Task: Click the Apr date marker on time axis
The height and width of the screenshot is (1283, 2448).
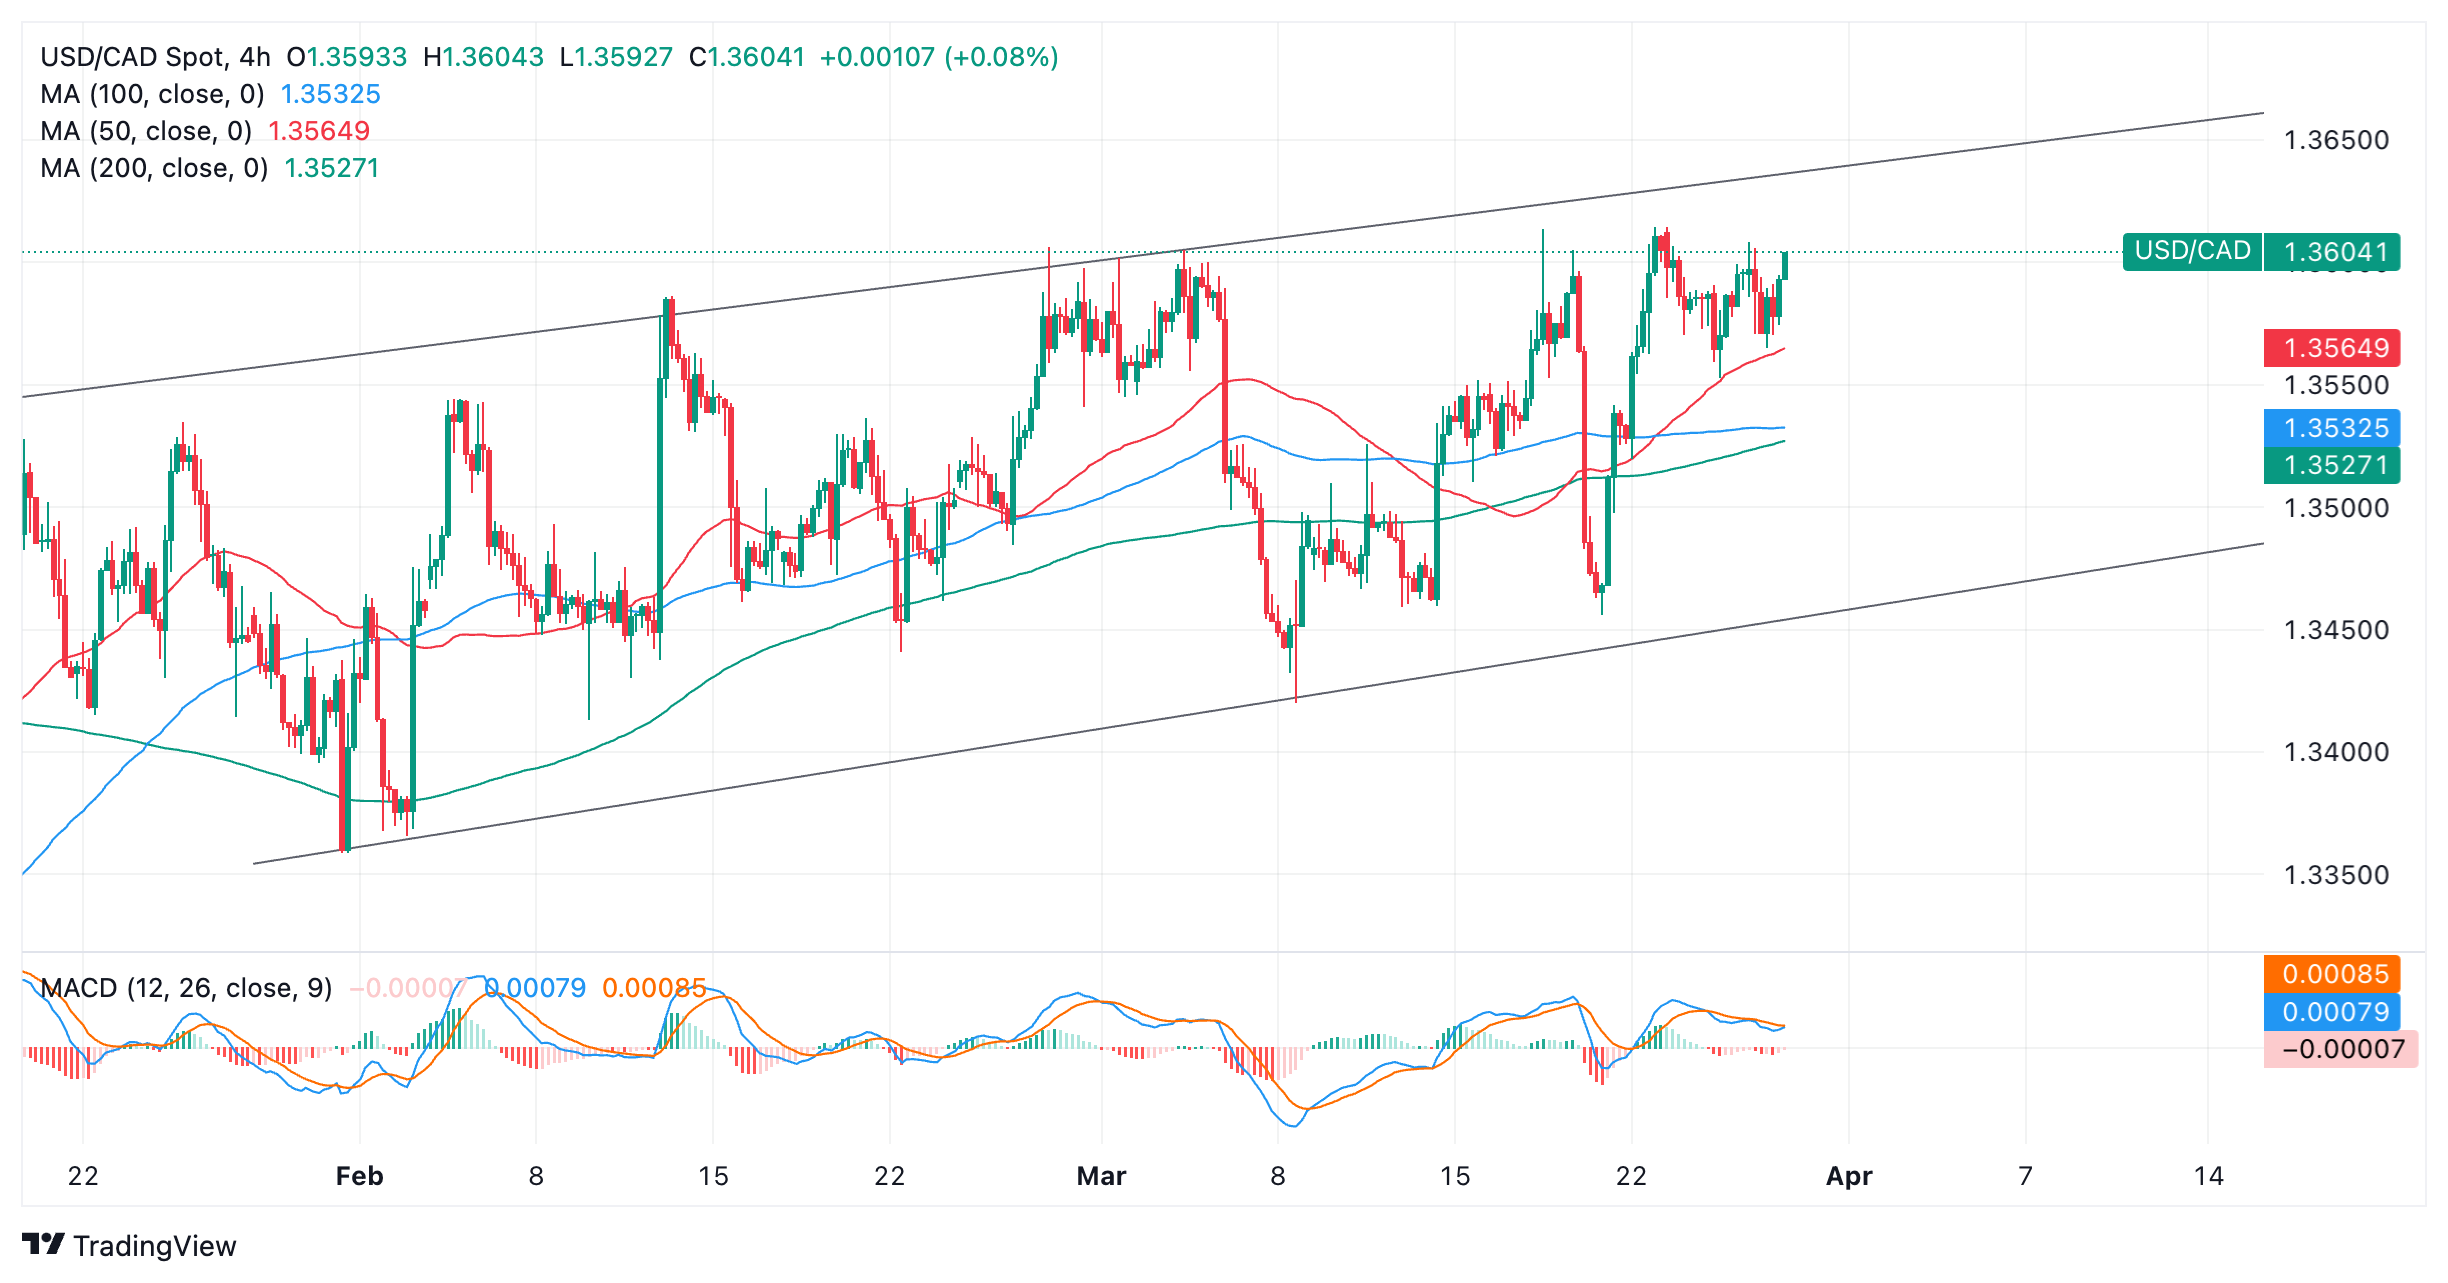Action: coord(1848,1176)
